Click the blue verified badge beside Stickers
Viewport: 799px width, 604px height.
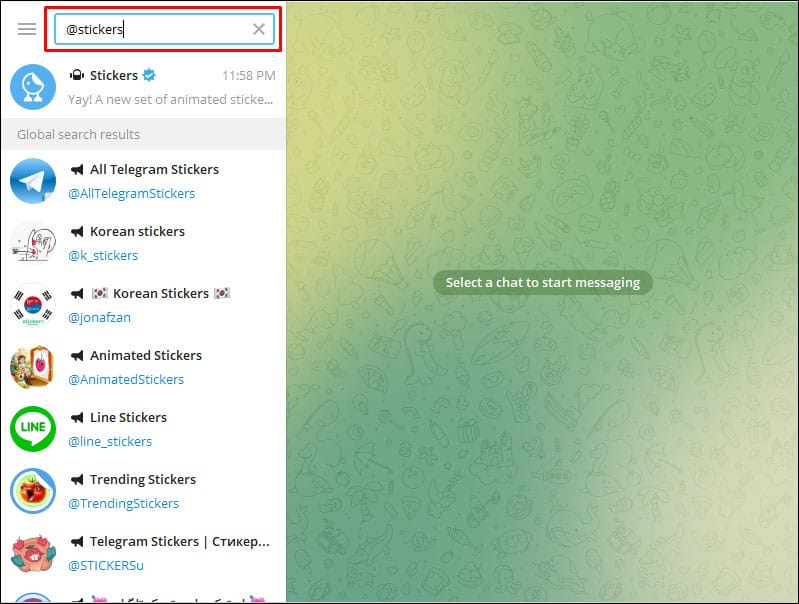[149, 76]
